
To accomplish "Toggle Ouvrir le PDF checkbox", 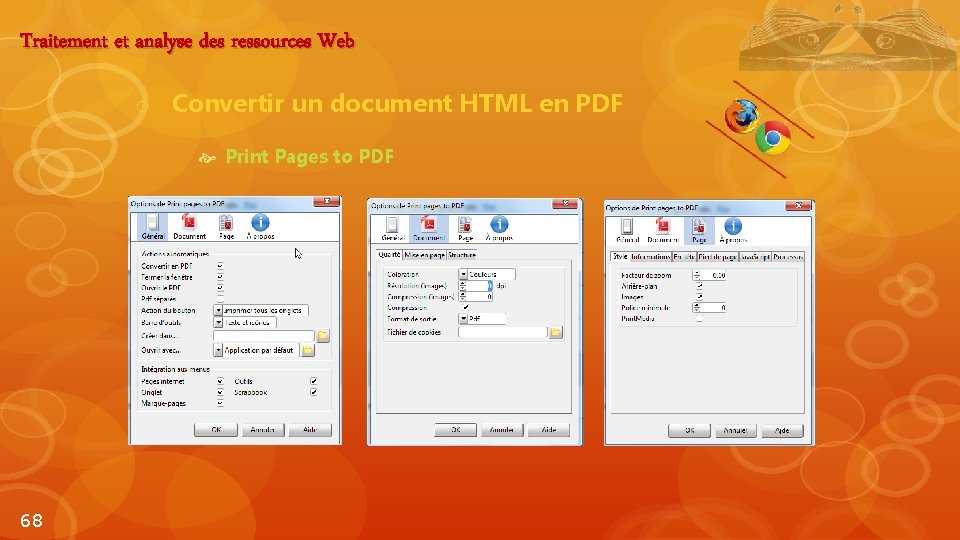I will click(220, 288).
